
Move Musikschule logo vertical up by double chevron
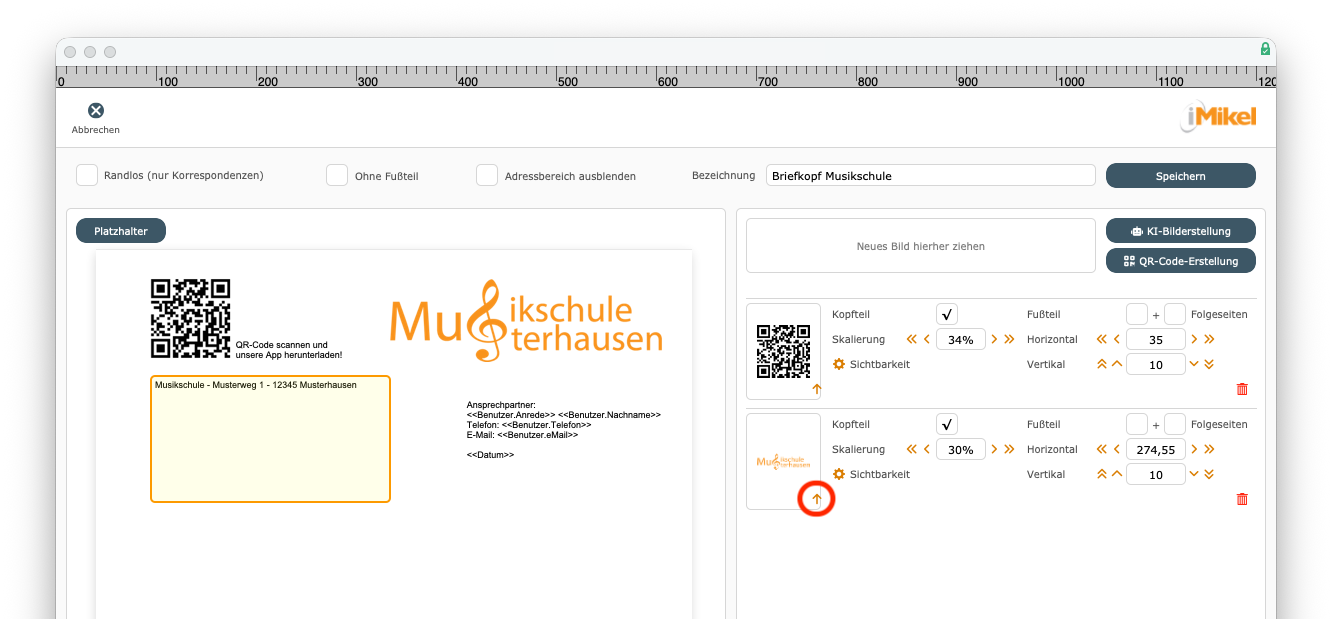[x=1102, y=474]
